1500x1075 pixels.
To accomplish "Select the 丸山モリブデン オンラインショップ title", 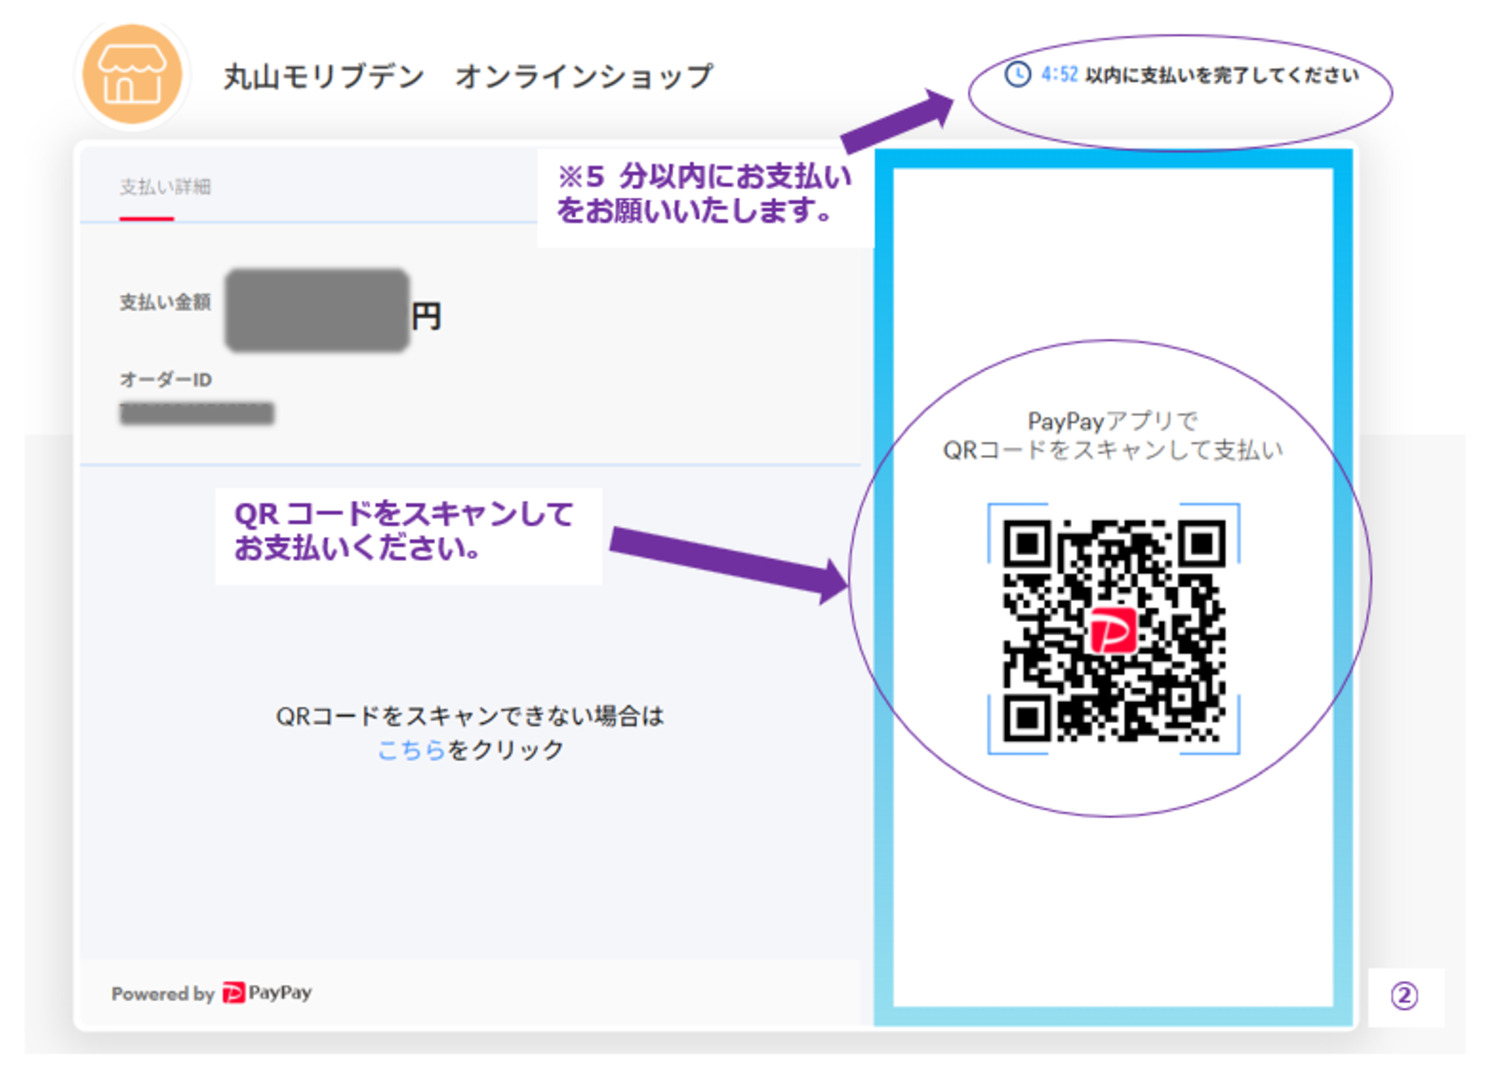I will [468, 77].
